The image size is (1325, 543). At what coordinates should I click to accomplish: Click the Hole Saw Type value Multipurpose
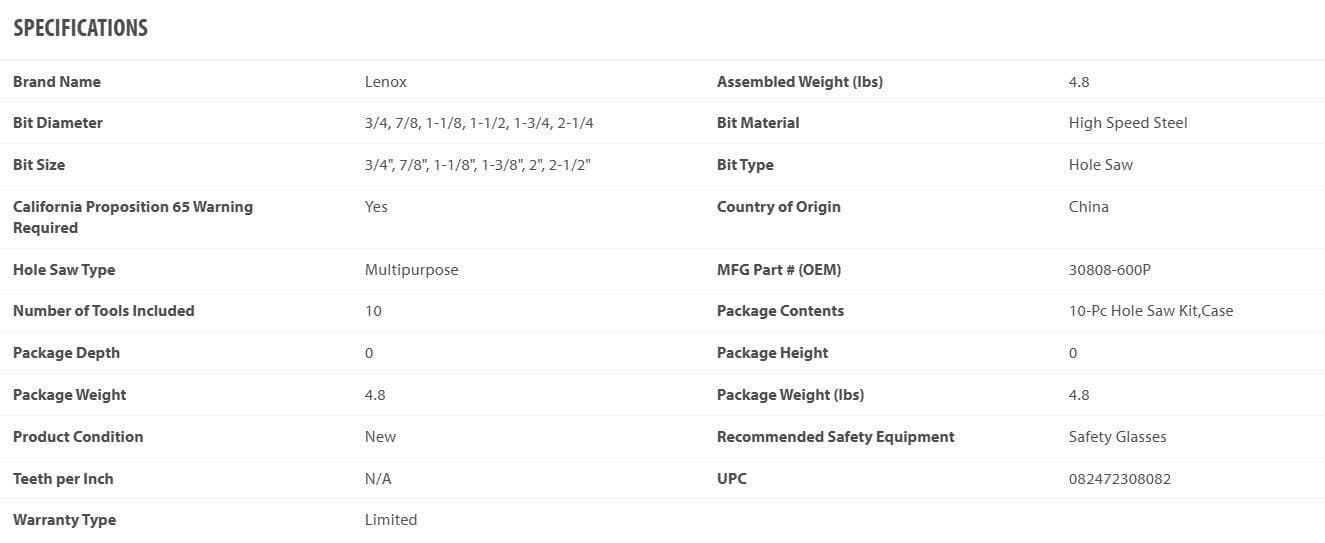[412, 270]
